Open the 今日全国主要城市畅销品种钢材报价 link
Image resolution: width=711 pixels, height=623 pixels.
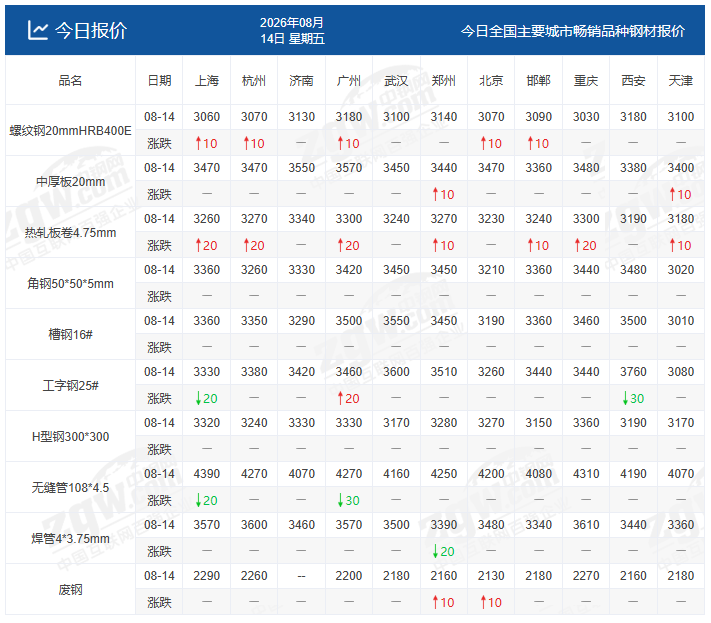[x=573, y=31]
